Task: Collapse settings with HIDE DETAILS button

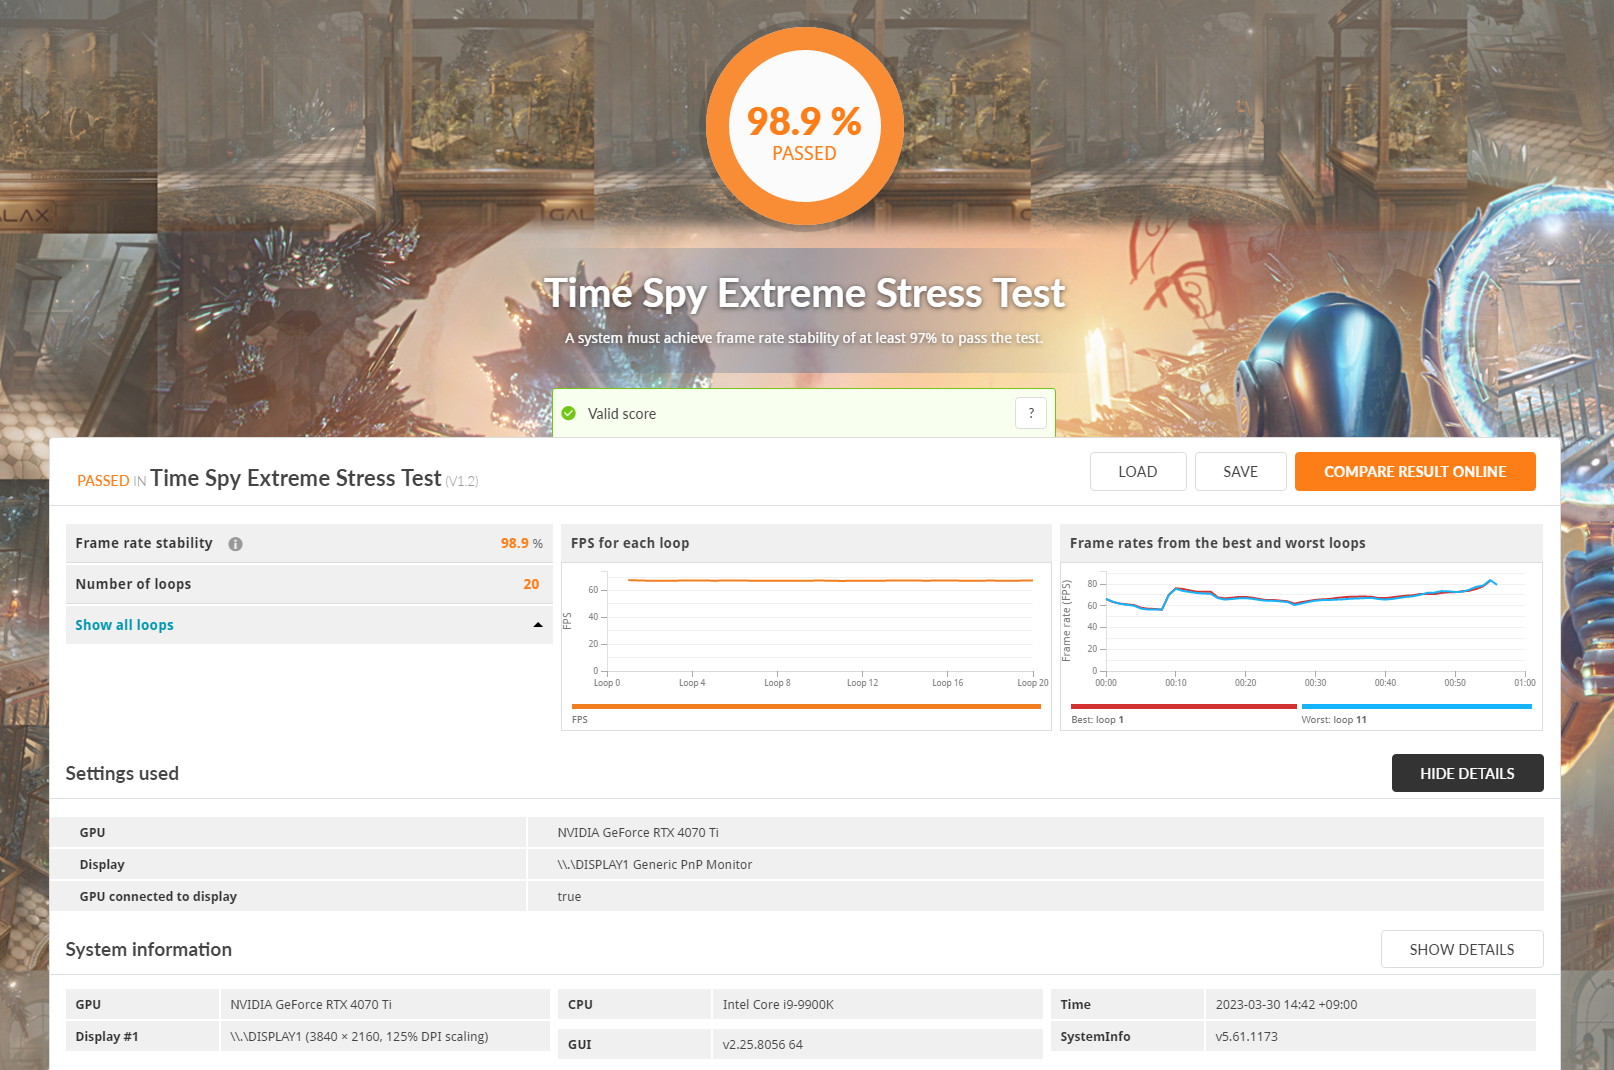Action: click(1466, 773)
